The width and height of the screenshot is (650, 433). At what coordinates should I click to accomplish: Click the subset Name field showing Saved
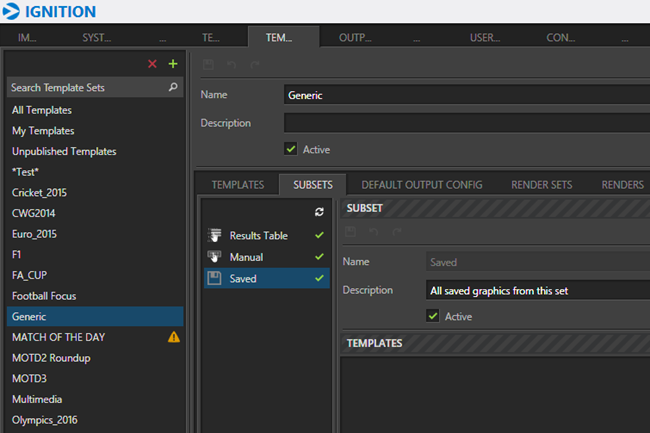538,262
